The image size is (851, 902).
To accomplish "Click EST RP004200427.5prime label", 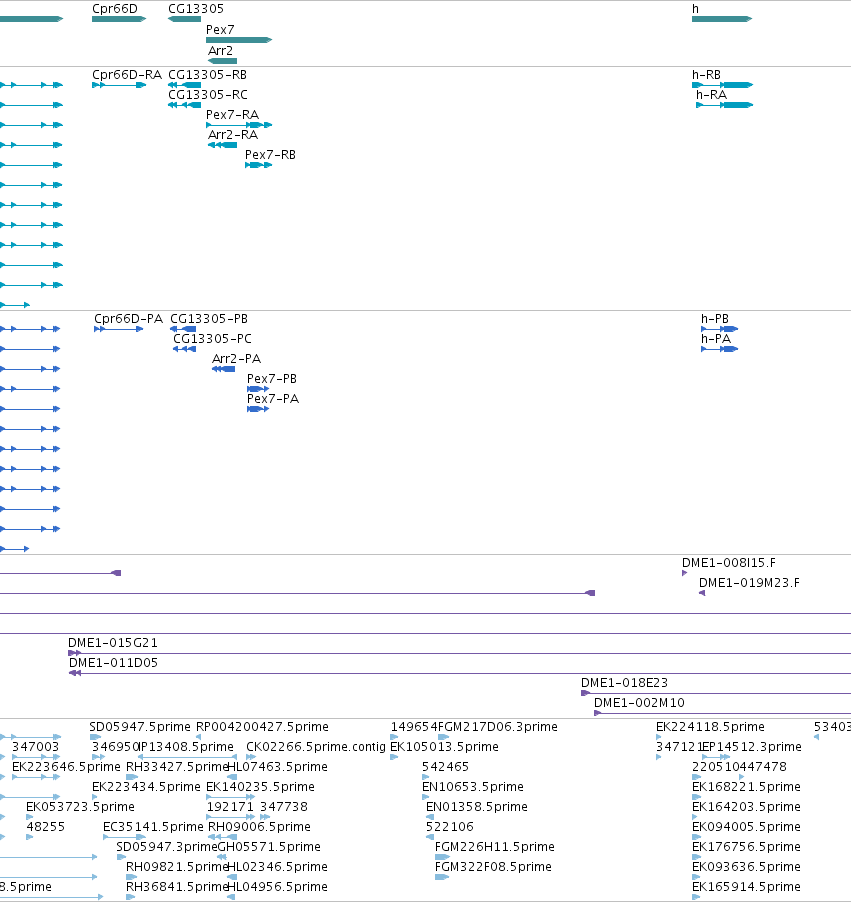I will point(262,727).
